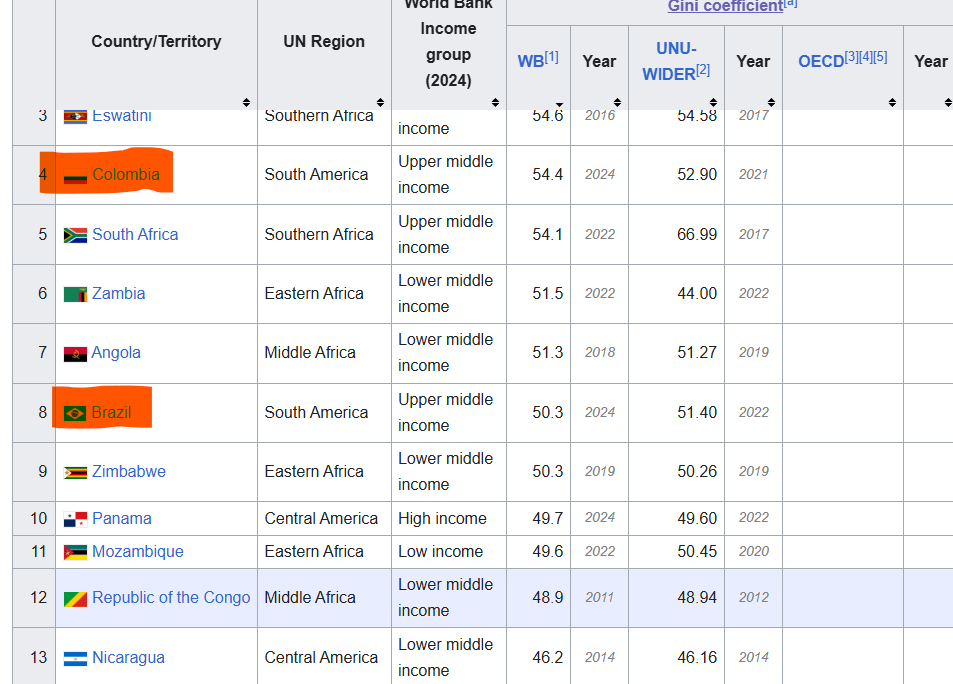This screenshot has width=953, height=684.
Task: Open the Zambia country link
Action: (x=119, y=294)
